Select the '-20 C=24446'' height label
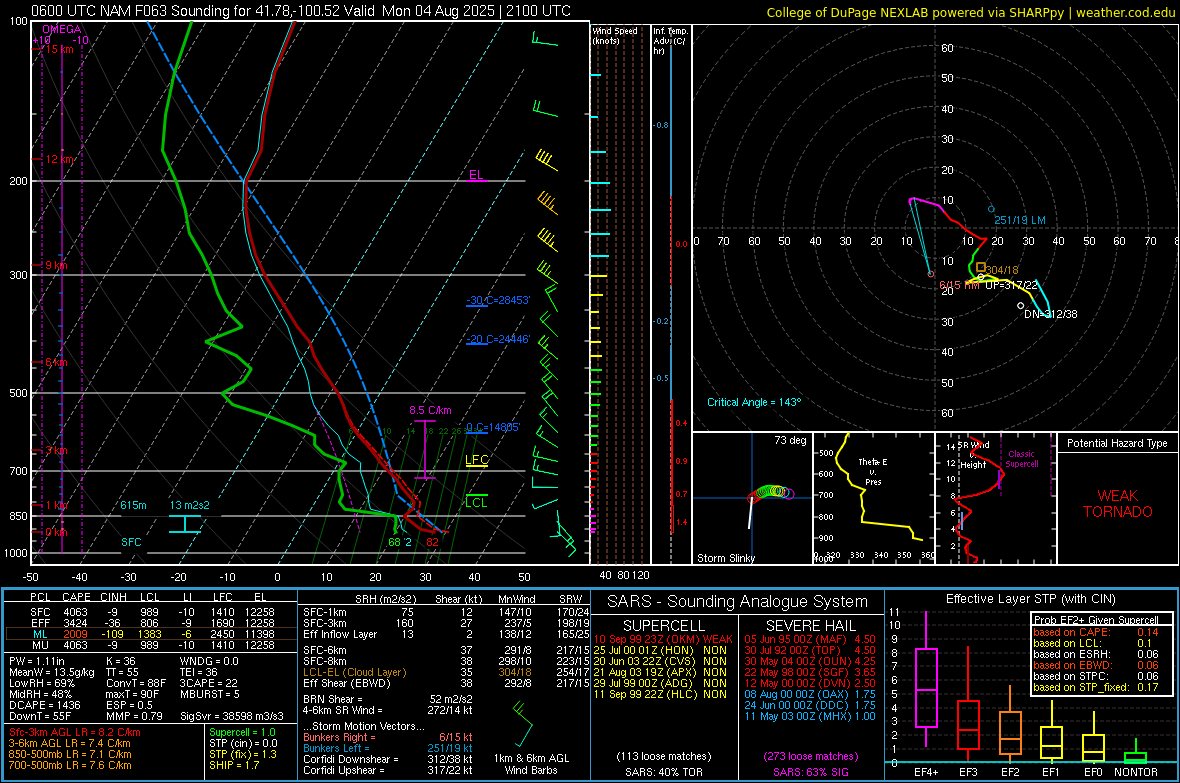 498,340
